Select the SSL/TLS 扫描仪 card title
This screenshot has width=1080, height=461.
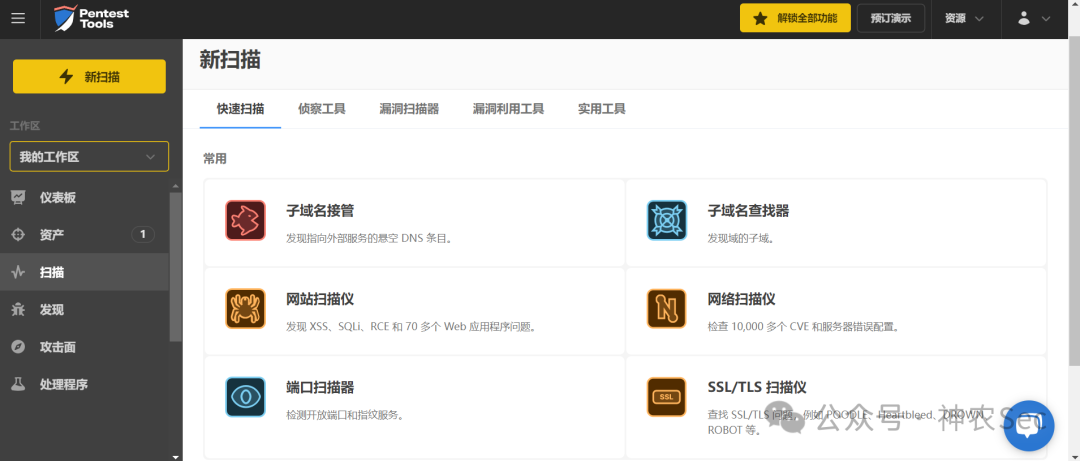tap(757, 387)
